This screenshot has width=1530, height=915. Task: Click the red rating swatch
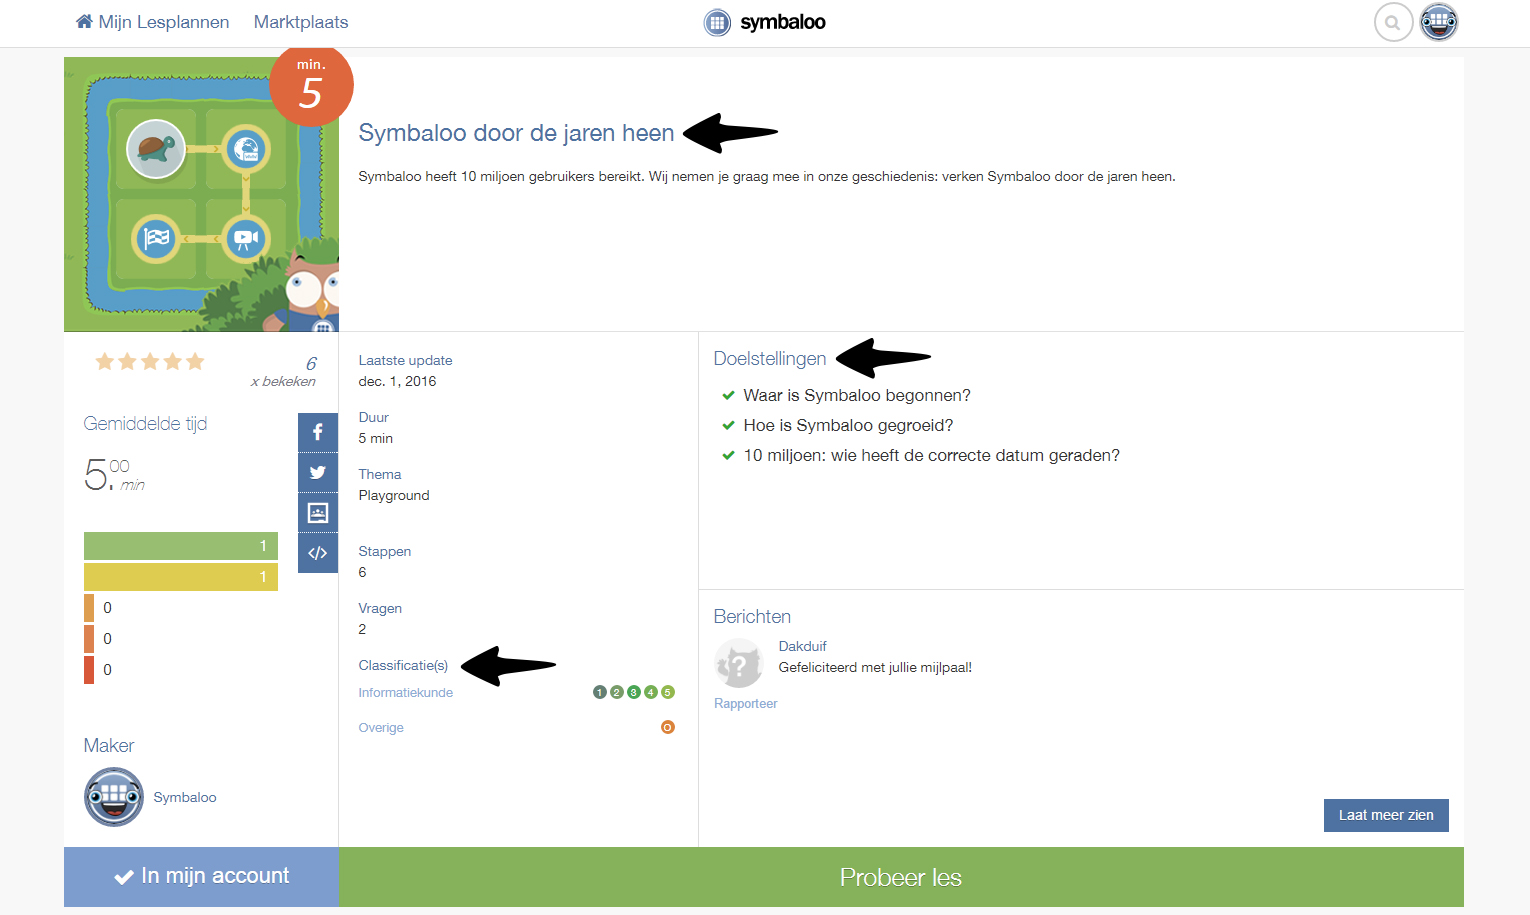[89, 670]
